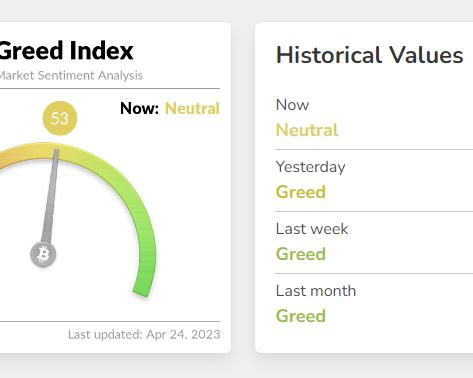Image resolution: width=473 pixels, height=378 pixels.
Task: Select the Last week row label
Action: 312,229
